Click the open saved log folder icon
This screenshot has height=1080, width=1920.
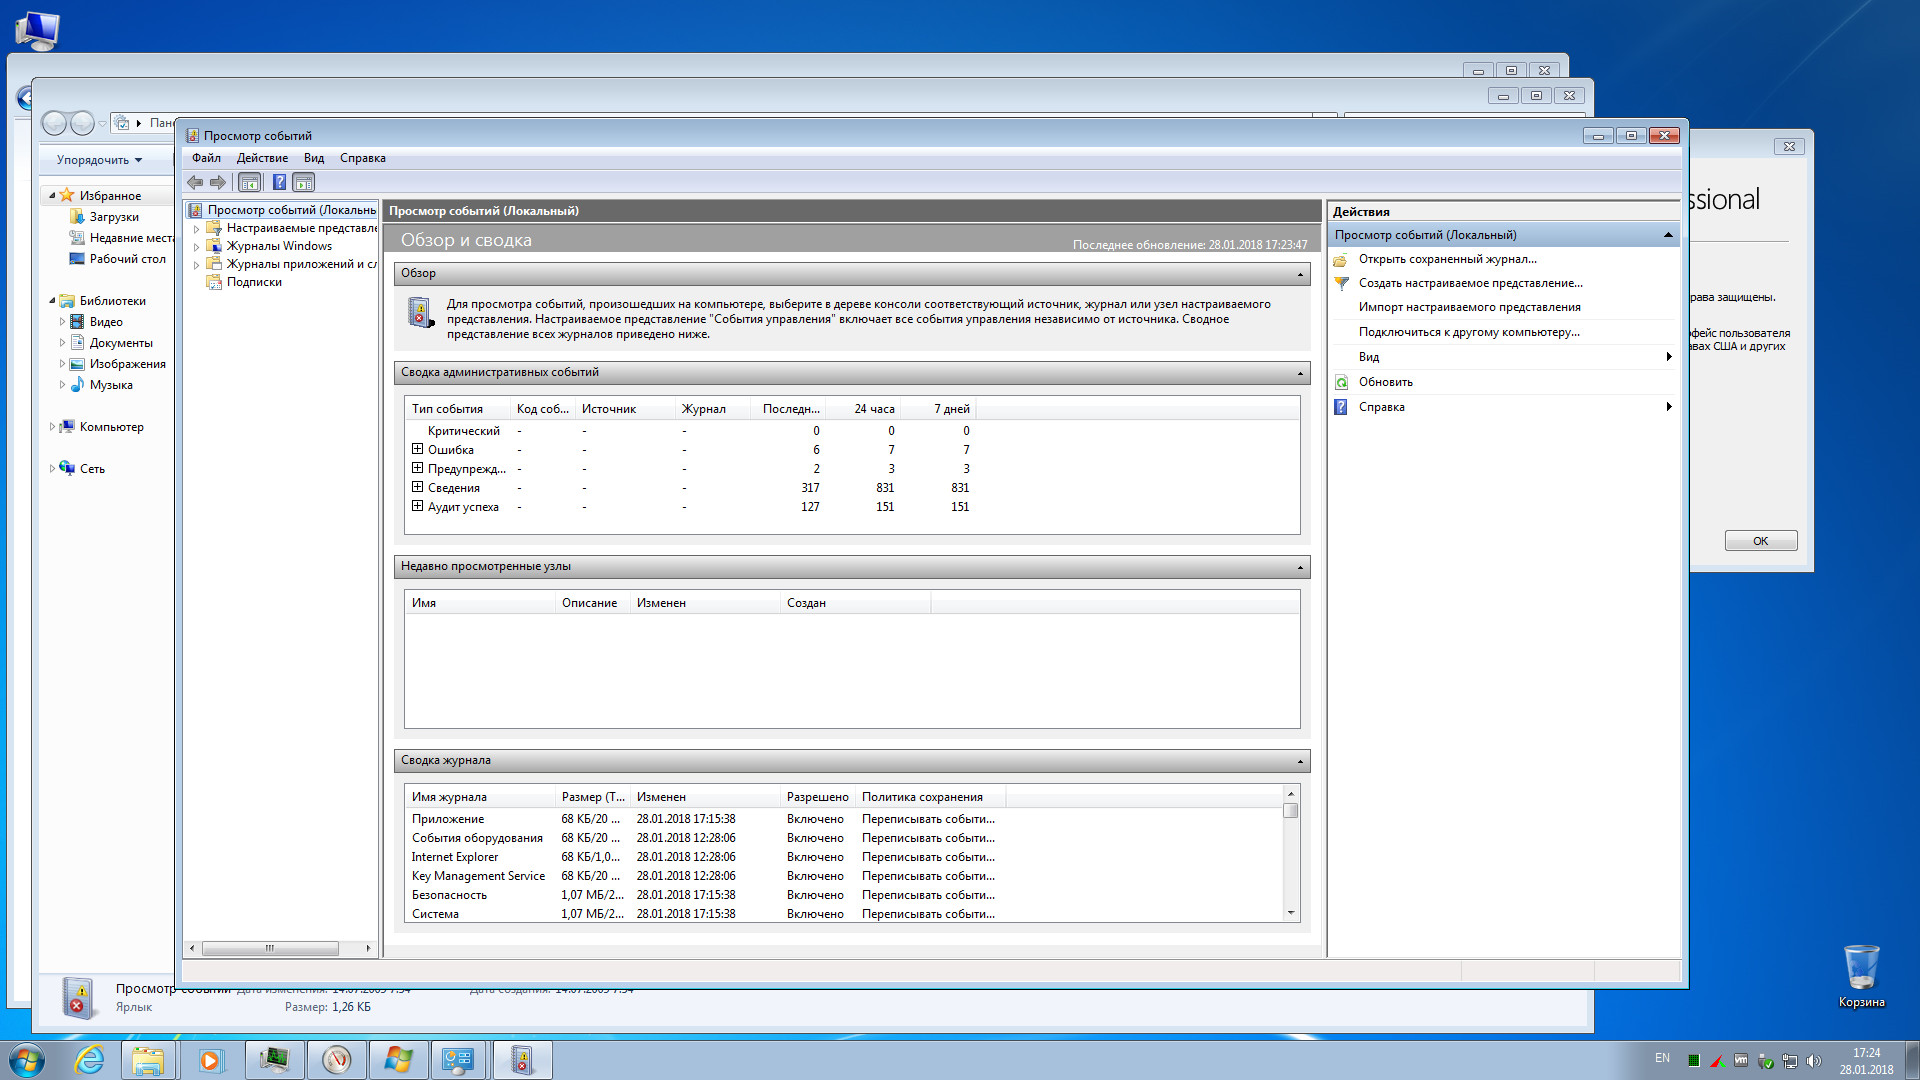[1342, 259]
